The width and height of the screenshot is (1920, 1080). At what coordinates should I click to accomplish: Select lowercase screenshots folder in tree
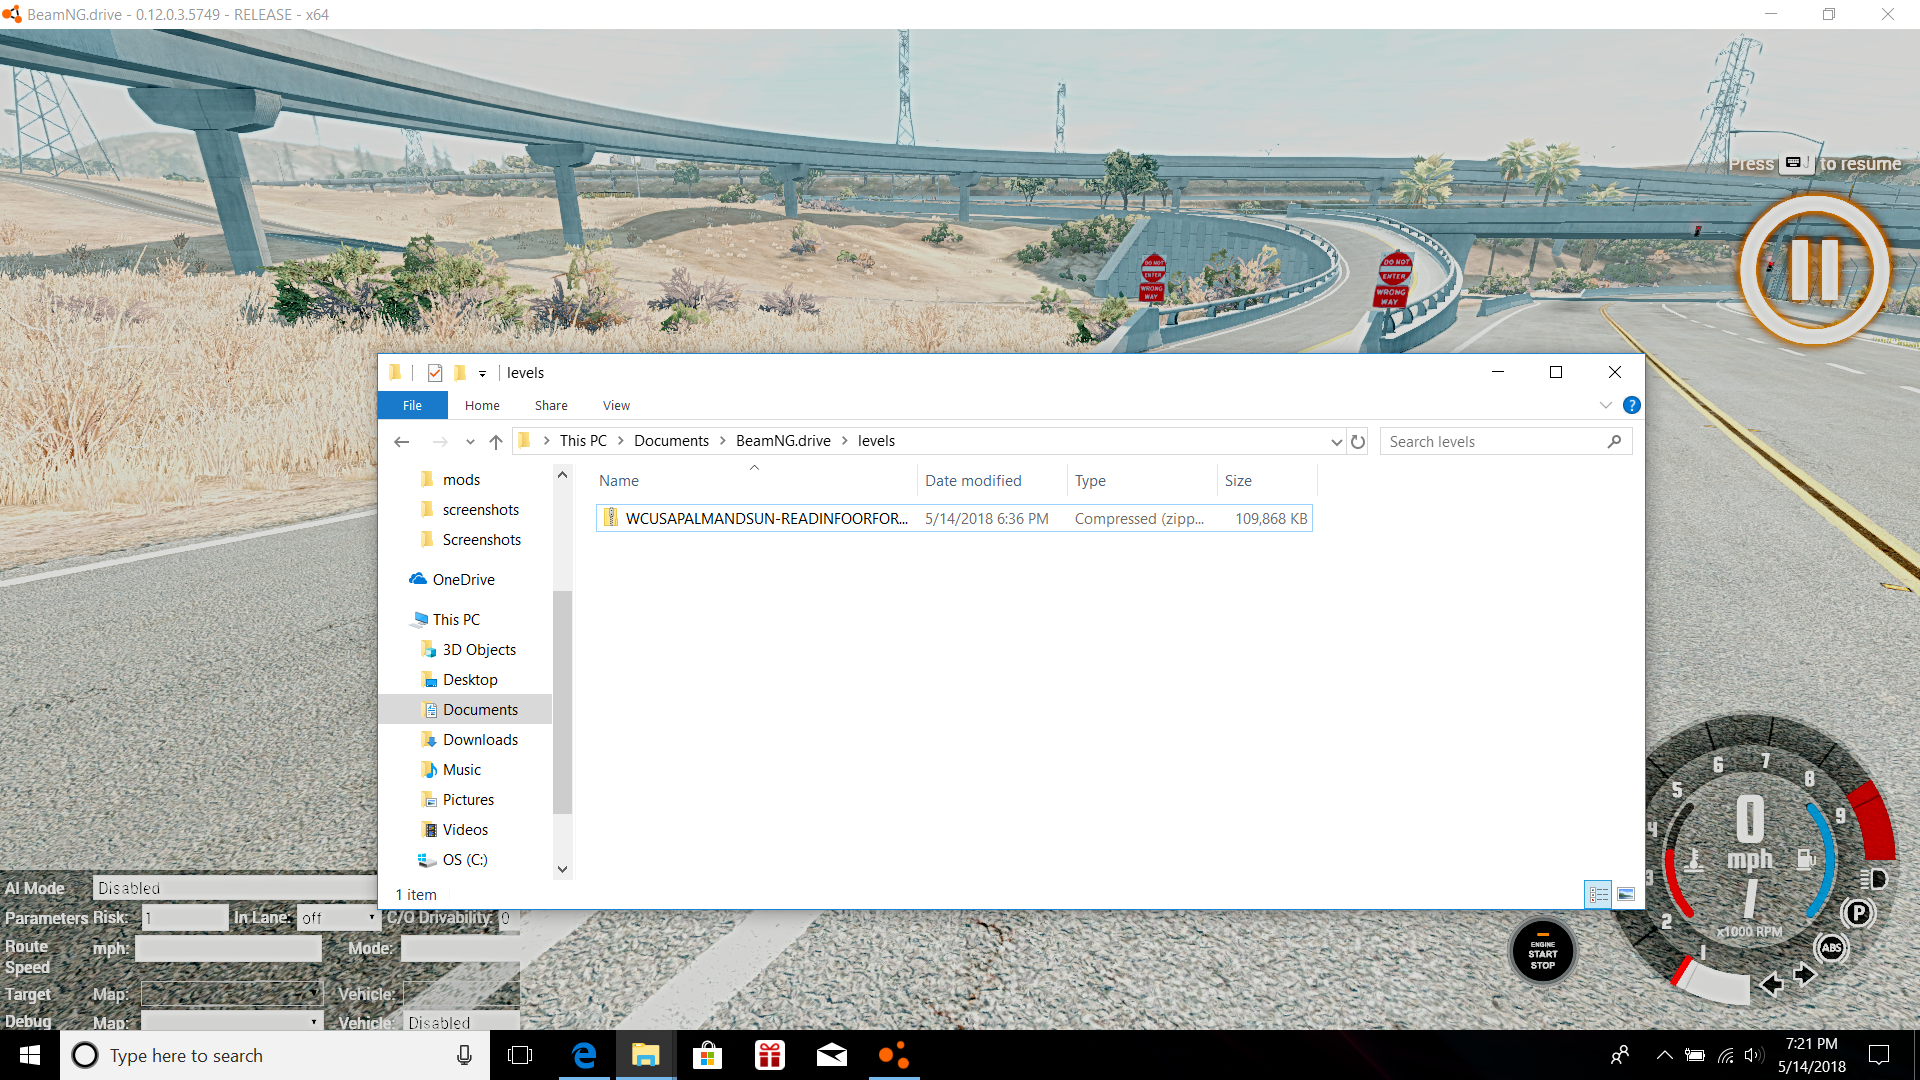pos(480,510)
